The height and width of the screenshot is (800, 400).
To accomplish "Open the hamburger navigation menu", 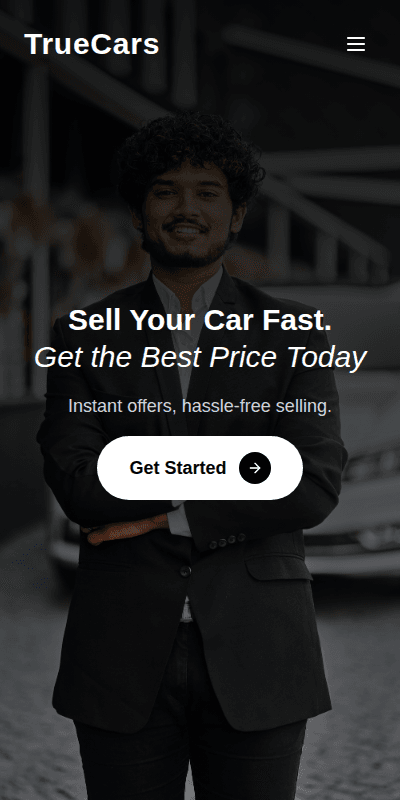I will (x=356, y=44).
